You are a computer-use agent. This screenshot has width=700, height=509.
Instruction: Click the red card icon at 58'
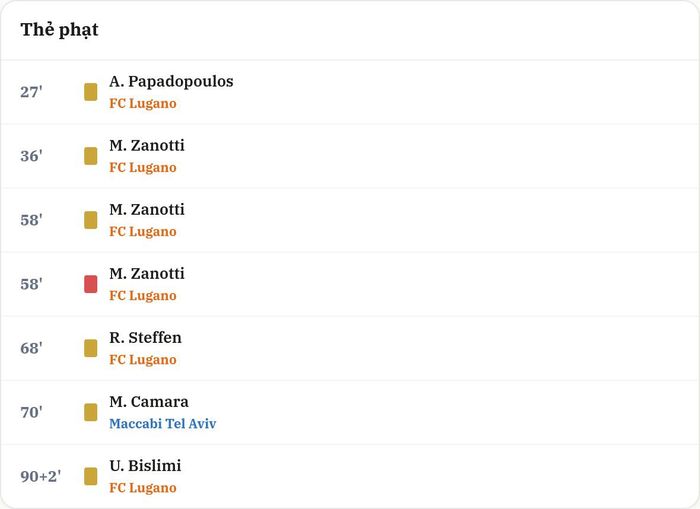[x=91, y=284]
